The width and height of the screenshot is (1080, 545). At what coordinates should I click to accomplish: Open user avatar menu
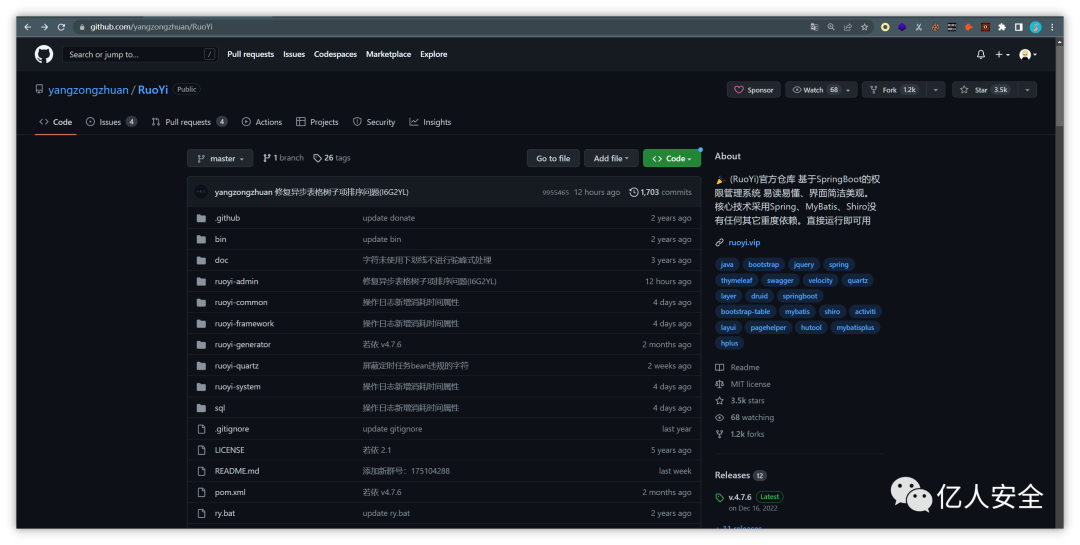tap(1028, 54)
